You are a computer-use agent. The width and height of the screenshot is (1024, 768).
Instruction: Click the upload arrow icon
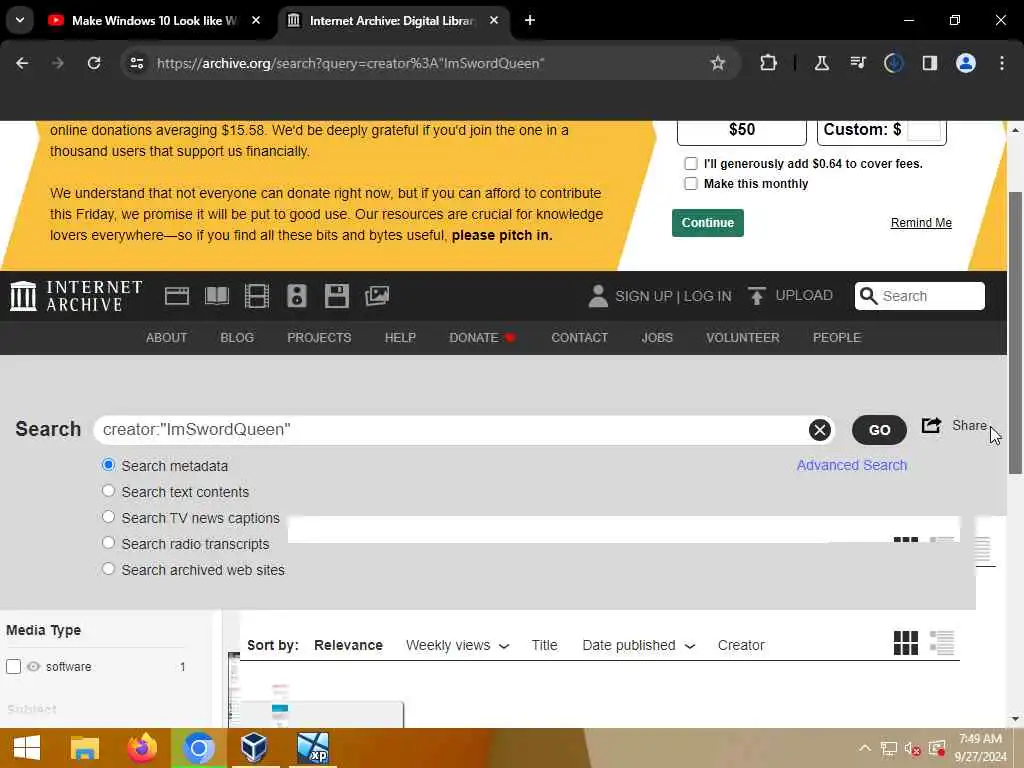tap(756, 296)
